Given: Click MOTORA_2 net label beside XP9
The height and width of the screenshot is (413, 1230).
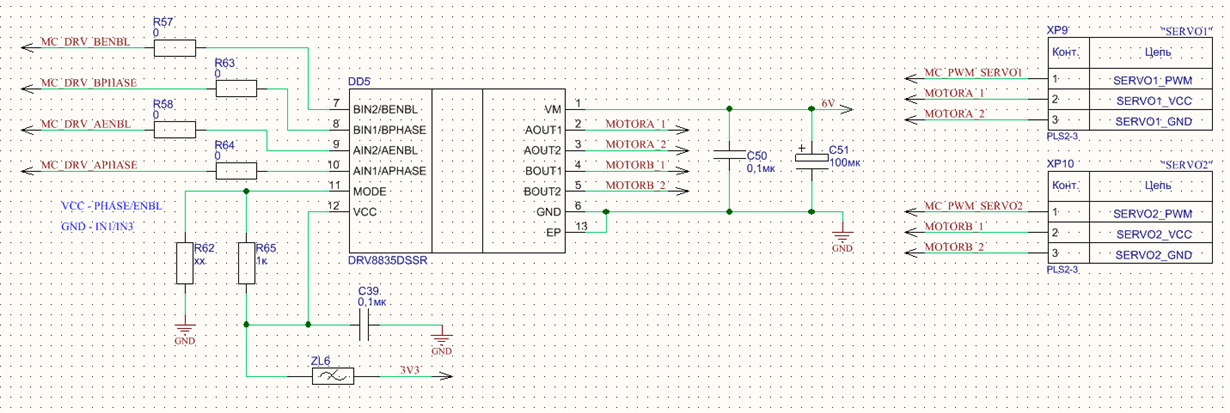Looking at the screenshot, I should point(953,113).
